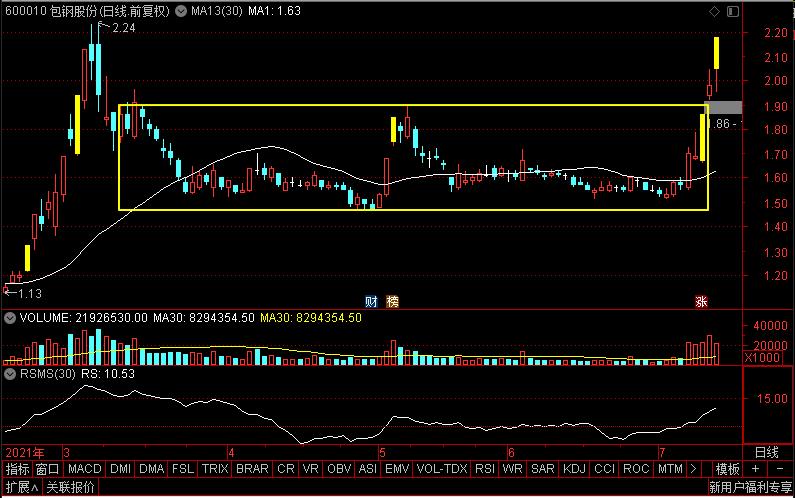Viewport: 795px width, 498px height.
Task: Click the 1.13 low price label
Action: (30, 294)
